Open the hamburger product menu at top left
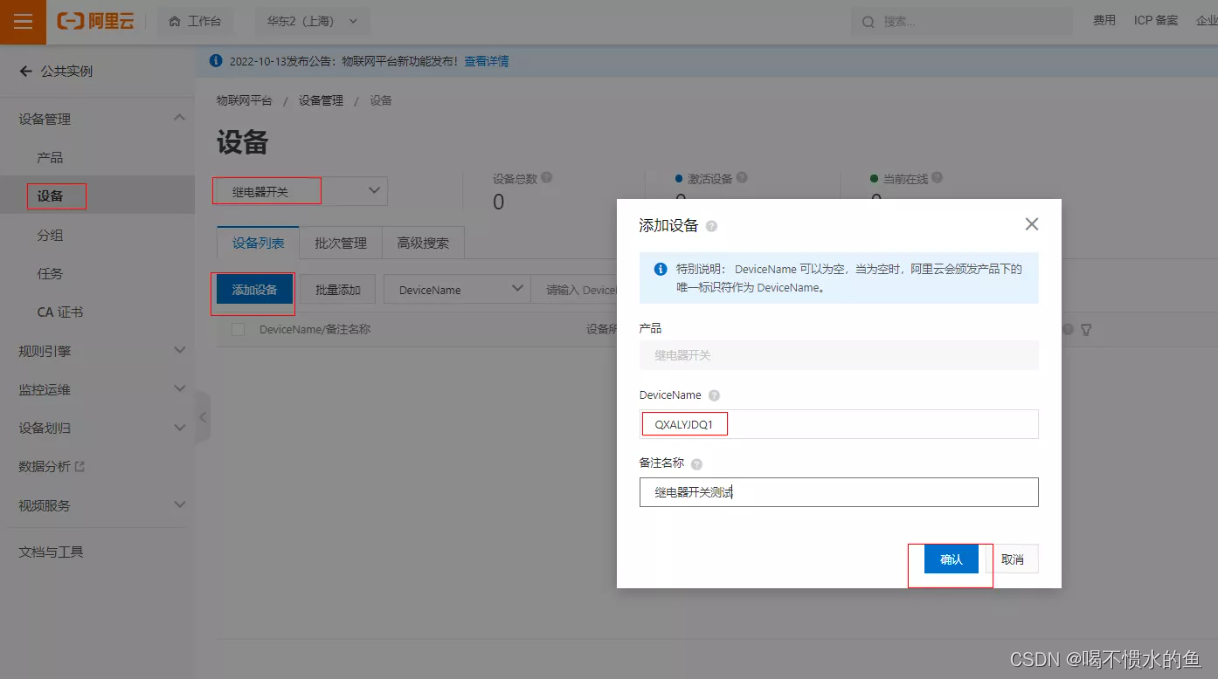This screenshot has width=1218, height=679. 22,20
